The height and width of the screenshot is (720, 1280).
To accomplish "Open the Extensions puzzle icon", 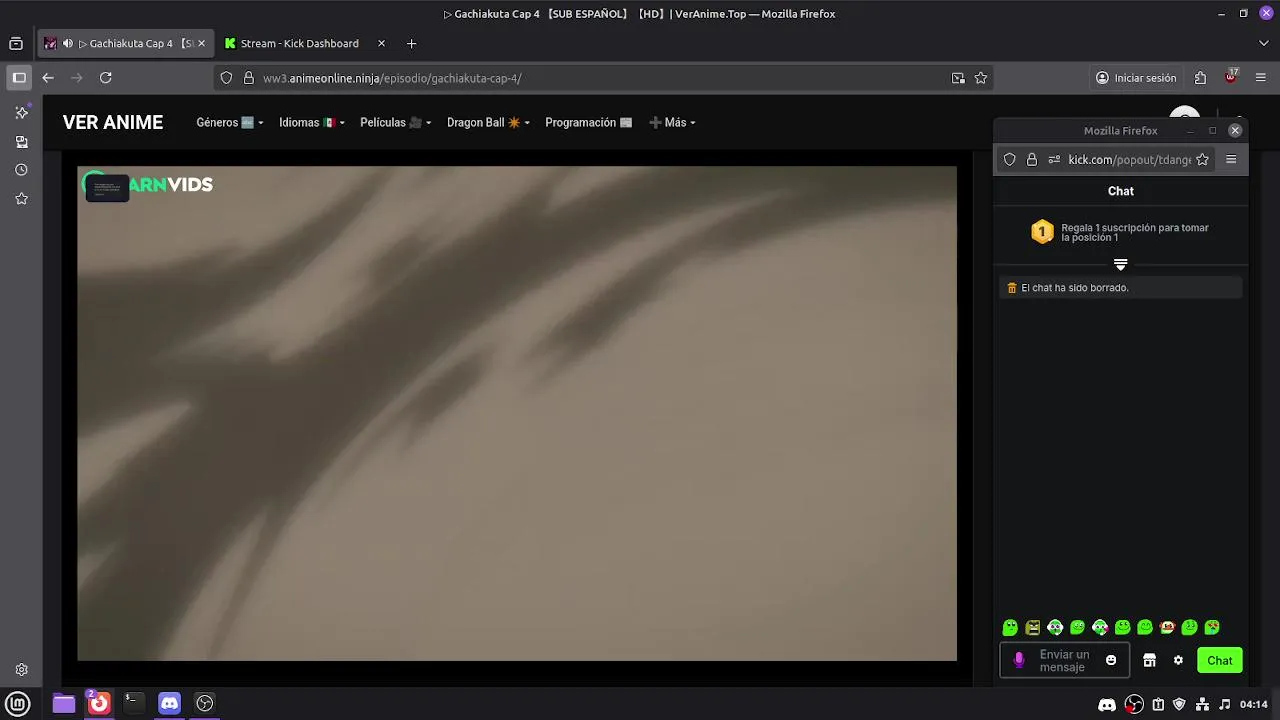I will (1201, 78).
